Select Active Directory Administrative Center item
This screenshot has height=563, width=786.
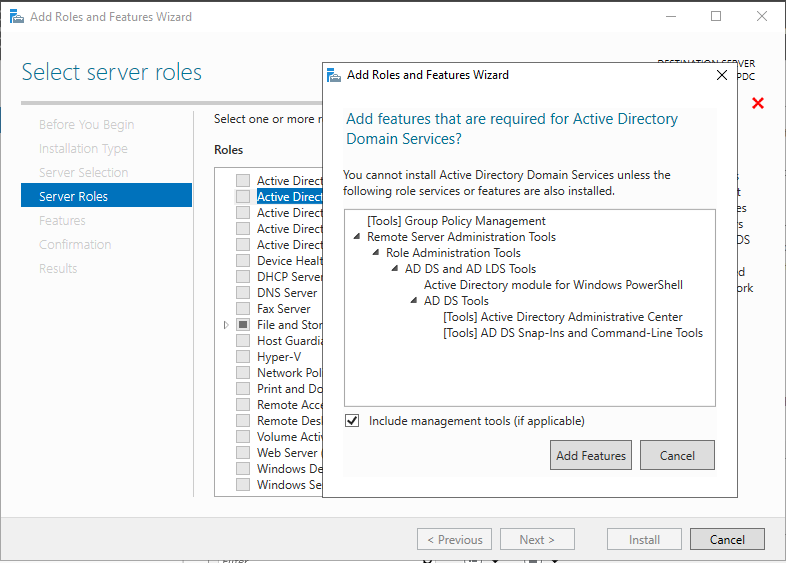pyautogui.click(x=563, y=317)
